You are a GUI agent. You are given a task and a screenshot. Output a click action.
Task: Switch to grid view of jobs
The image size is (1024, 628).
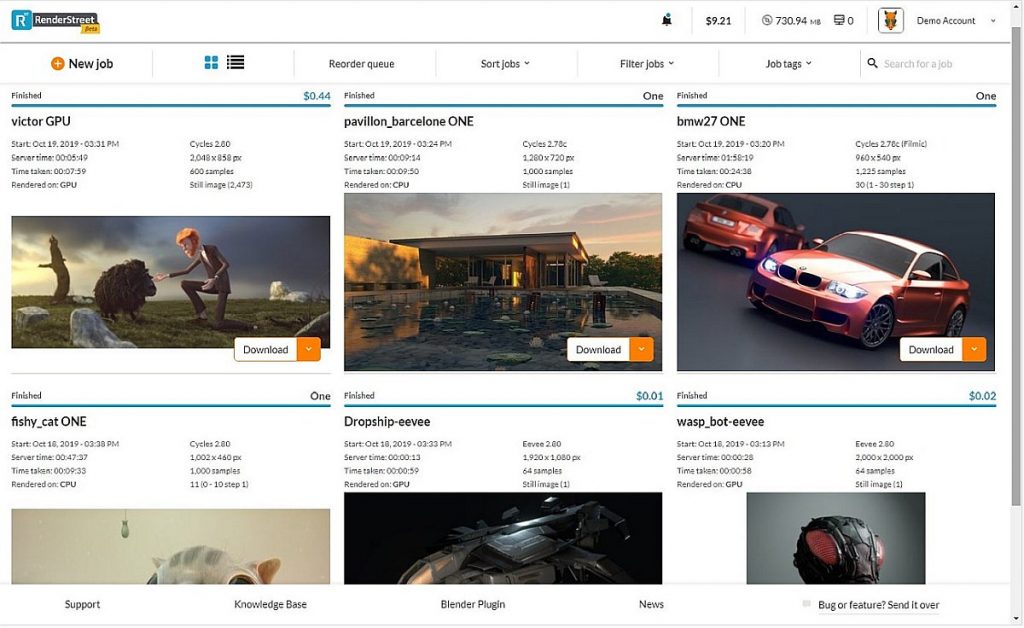(211, 62)
